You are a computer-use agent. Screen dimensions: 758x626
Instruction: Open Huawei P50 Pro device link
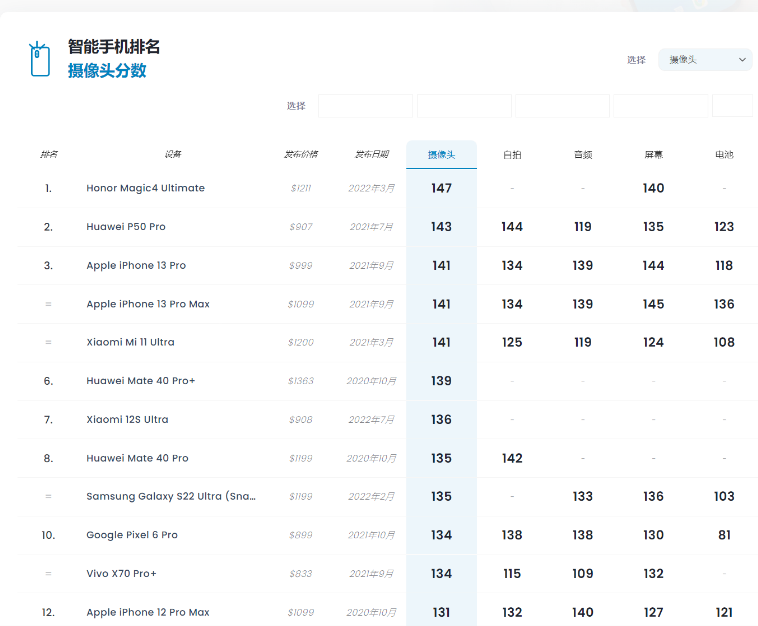(126, 227)
